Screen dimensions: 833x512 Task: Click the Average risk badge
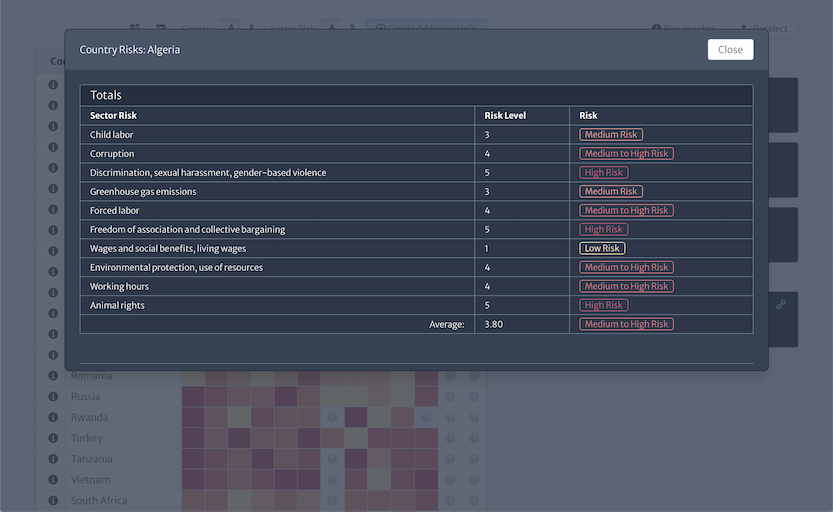[627, 324]
